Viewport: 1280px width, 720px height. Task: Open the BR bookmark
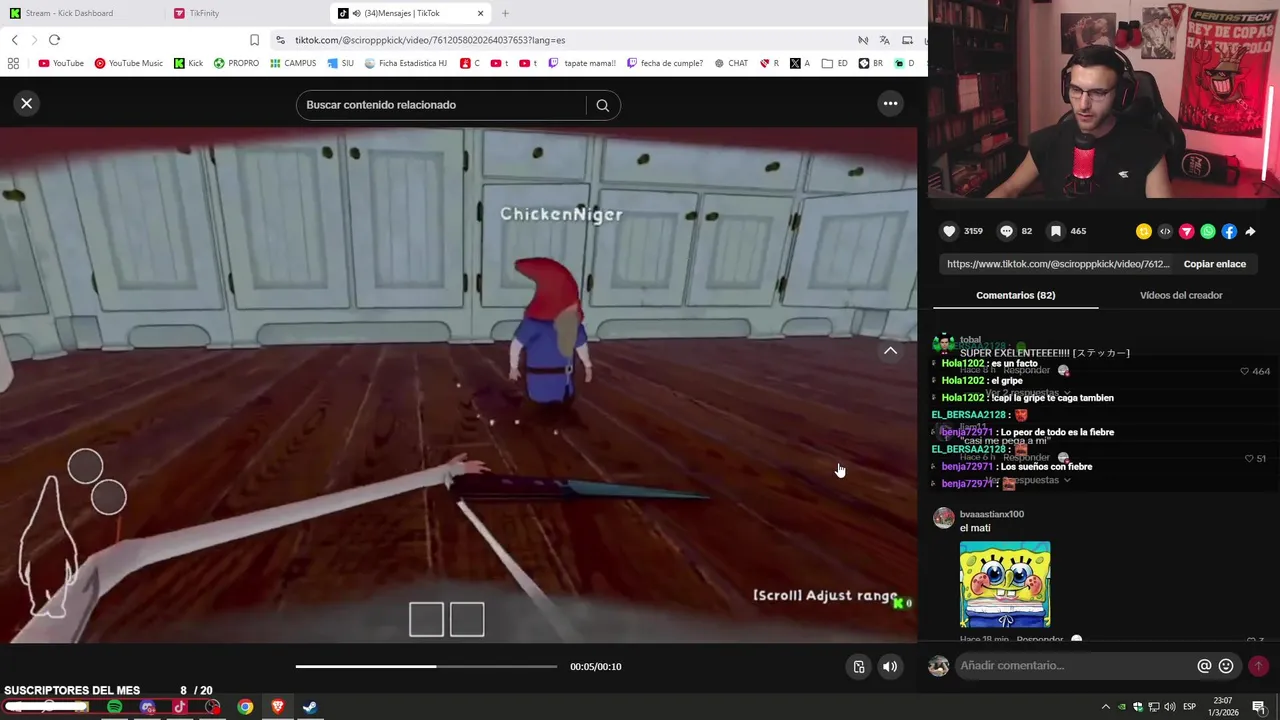(x=870, y=63)
